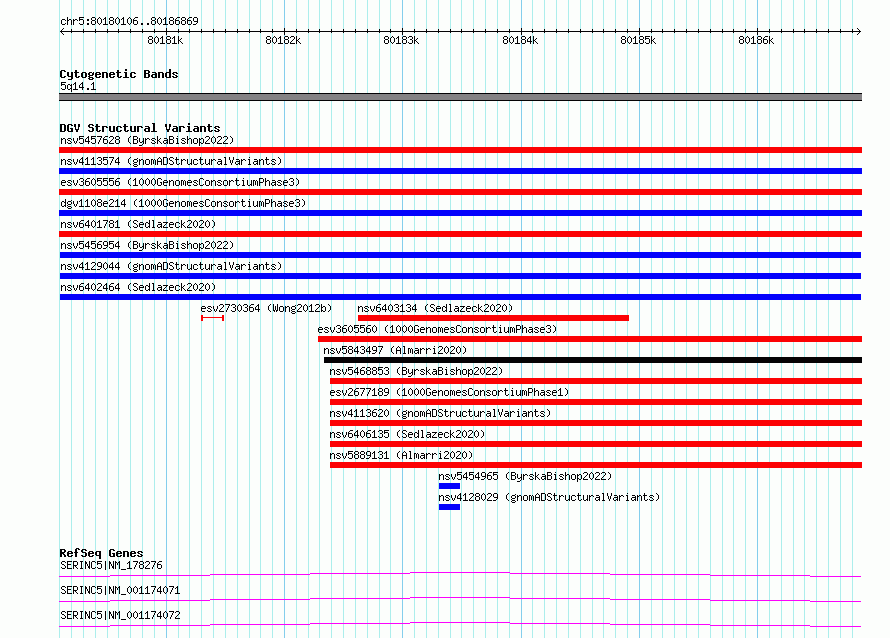Click the short blue nsv5454965 bar
890x638 pixels.
449,486
